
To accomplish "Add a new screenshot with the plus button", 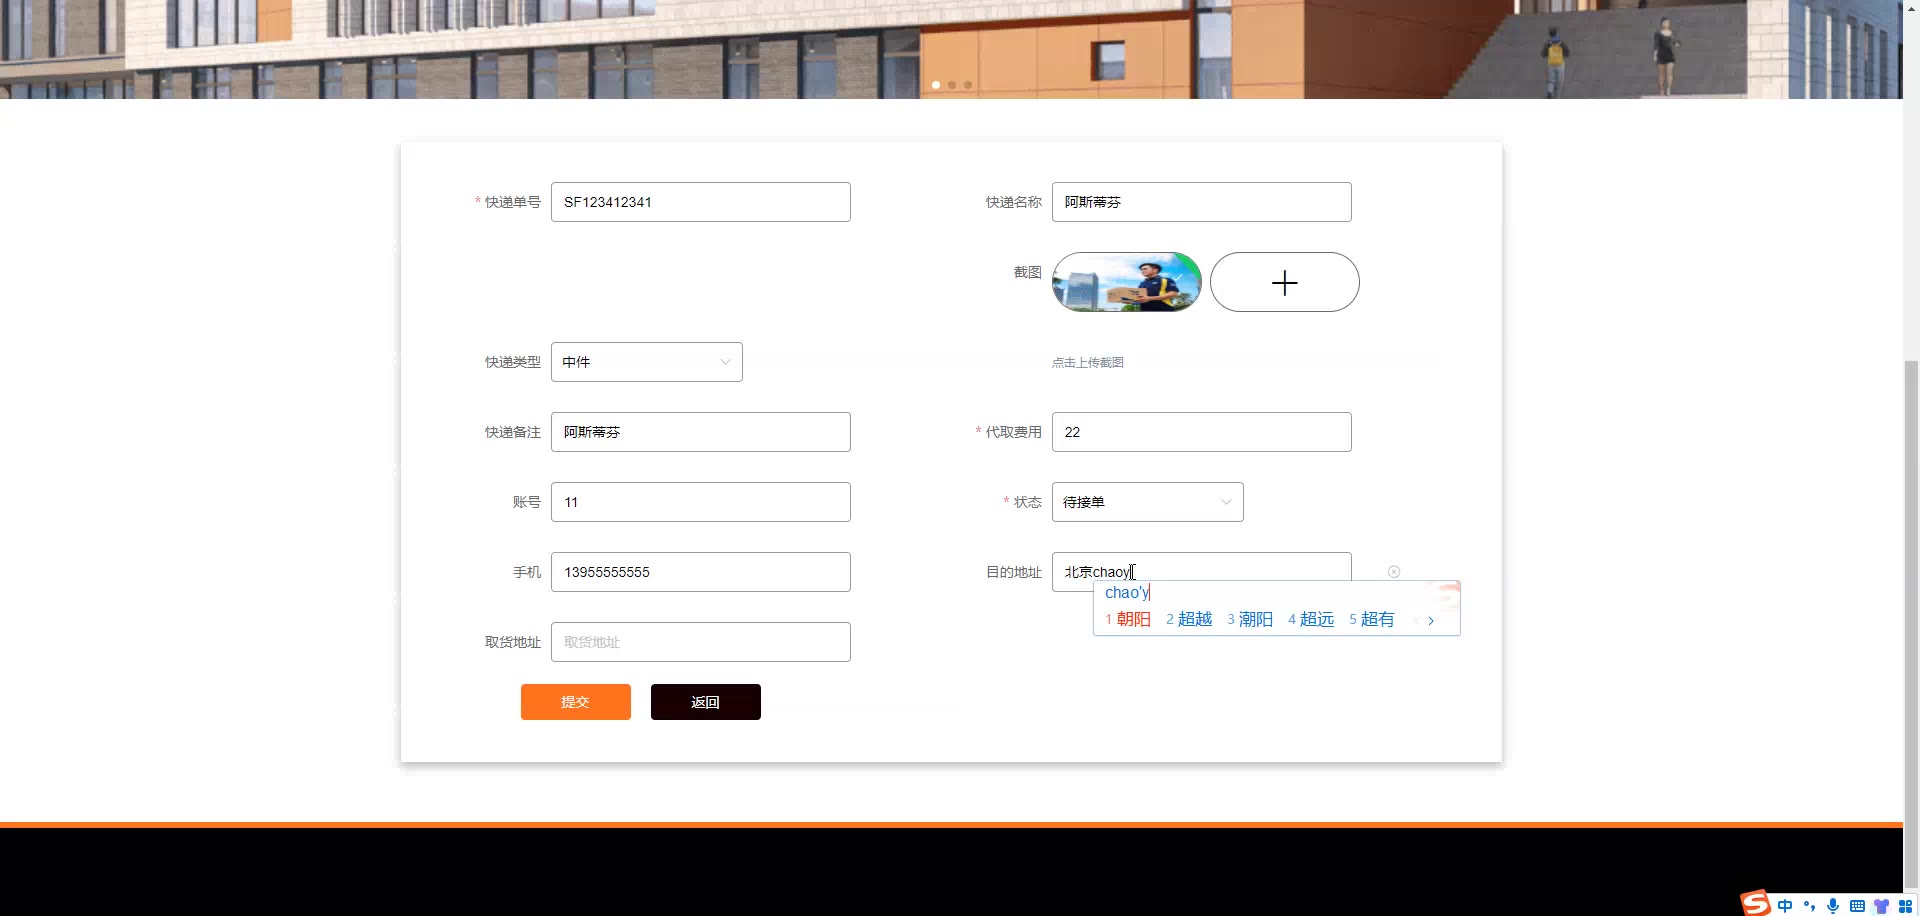I will point(1285,282).
